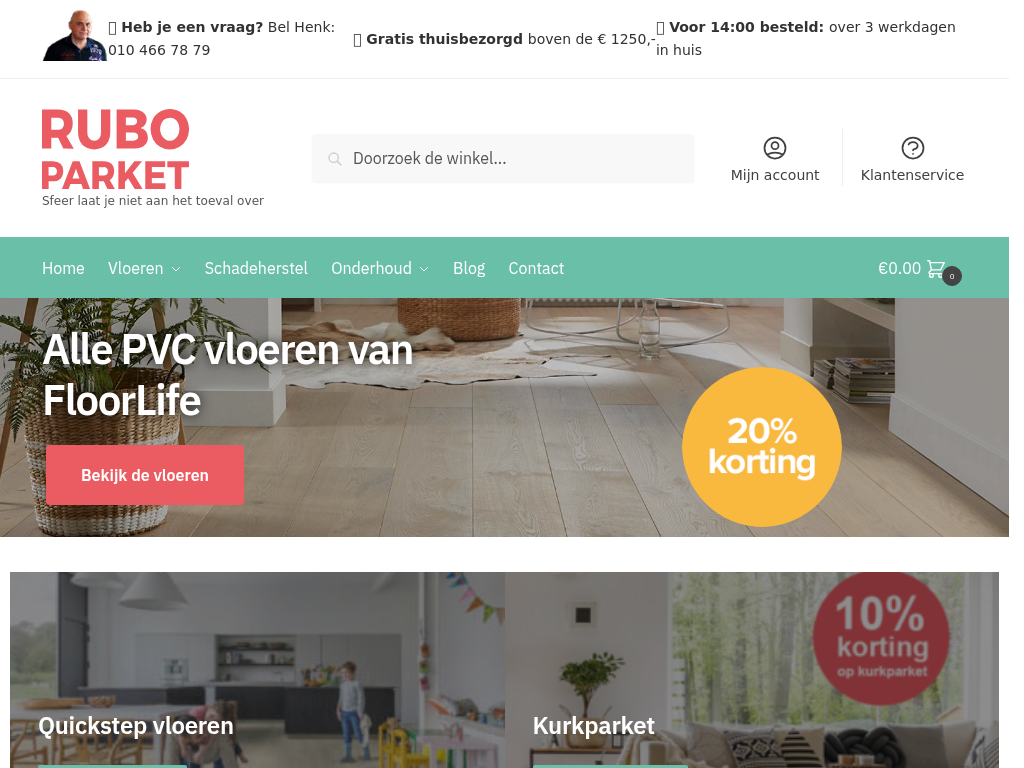Click the search magnifier icon
The height and width of the screenshot is (768, 1024).
tap(334, 159)
